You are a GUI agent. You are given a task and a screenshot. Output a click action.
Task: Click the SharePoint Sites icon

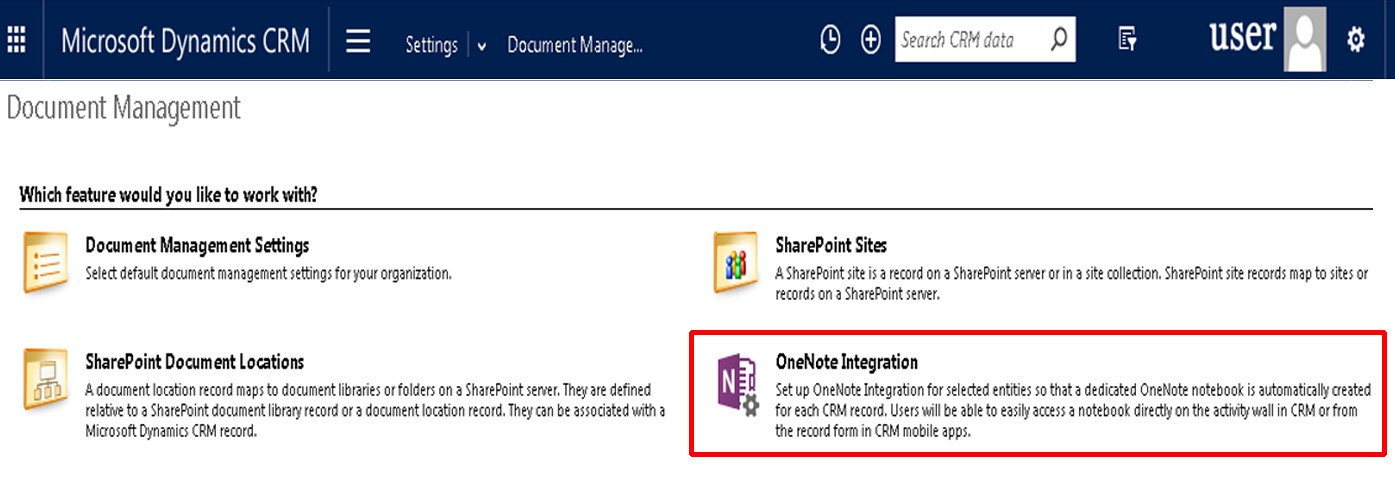coord(736,264)
